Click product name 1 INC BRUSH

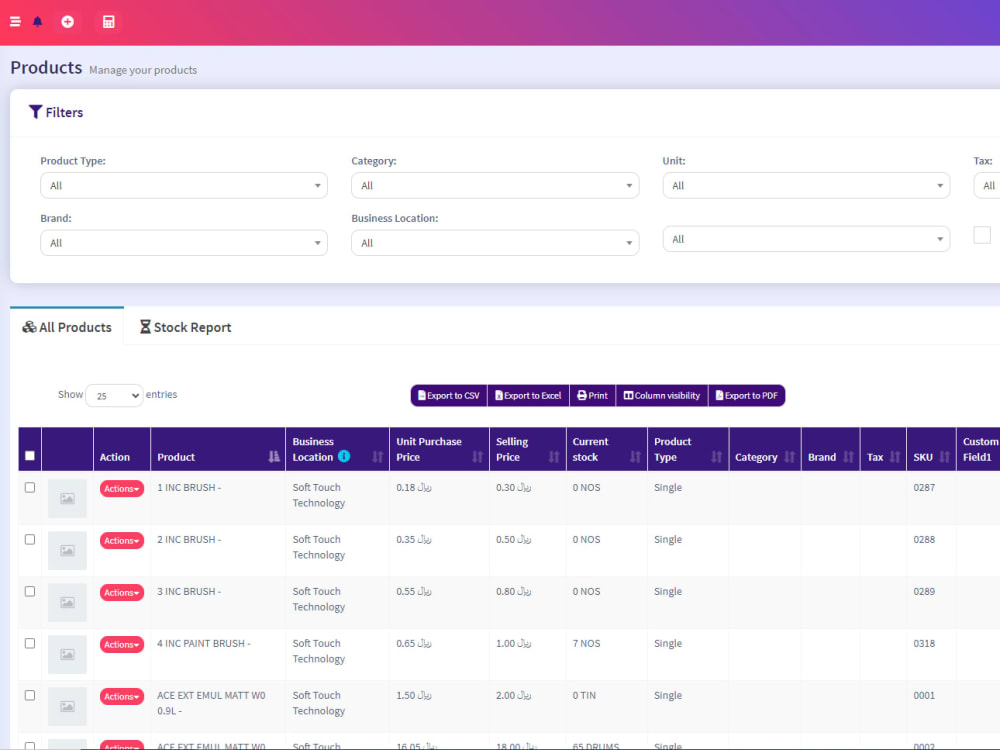pos(189,487)
